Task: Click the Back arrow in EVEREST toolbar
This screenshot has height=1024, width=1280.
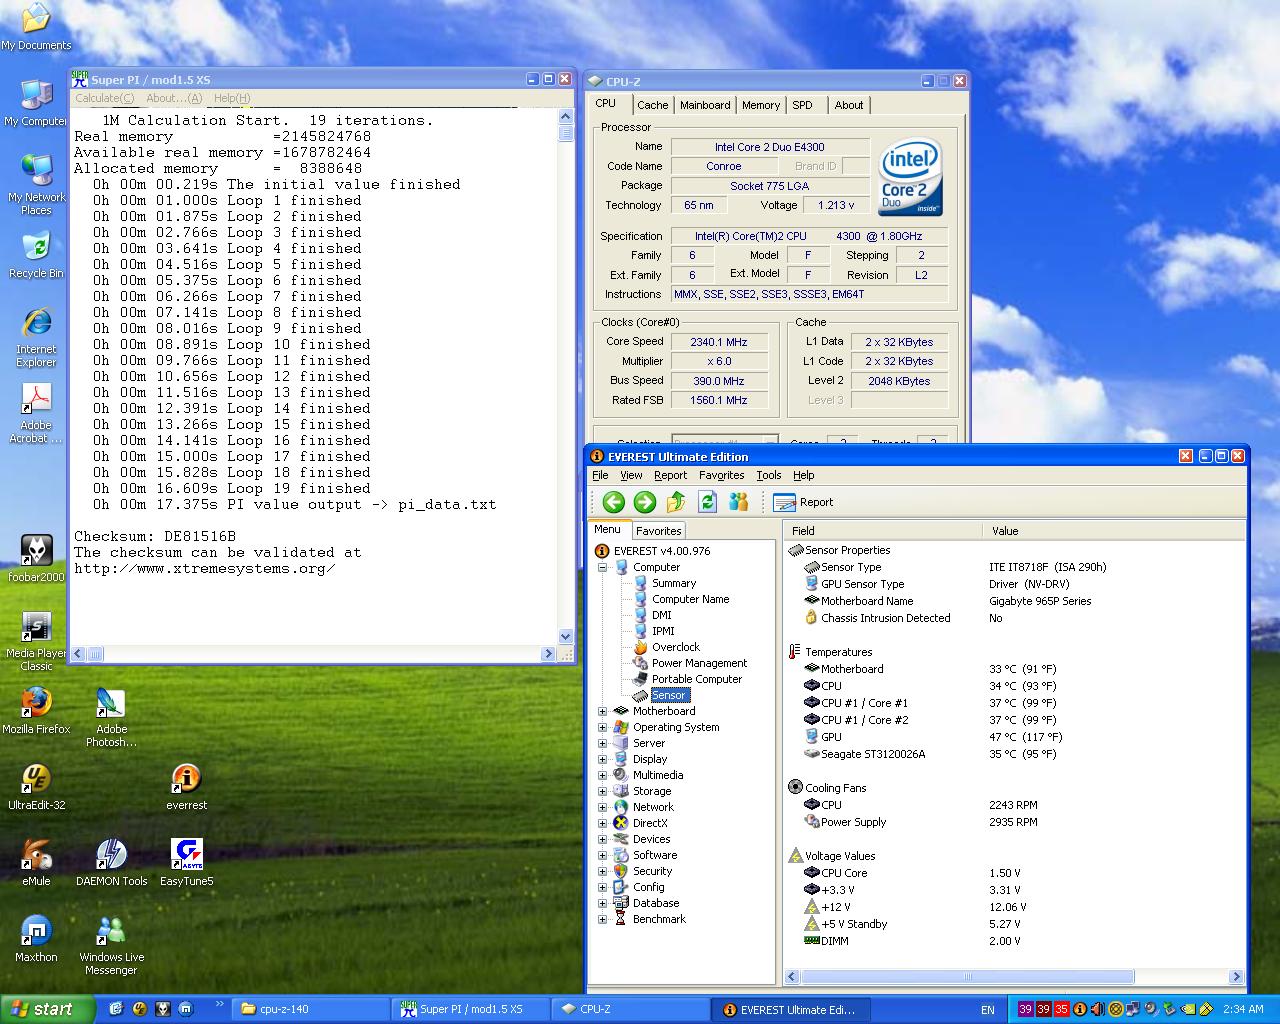Action: [x=614, y=502]
